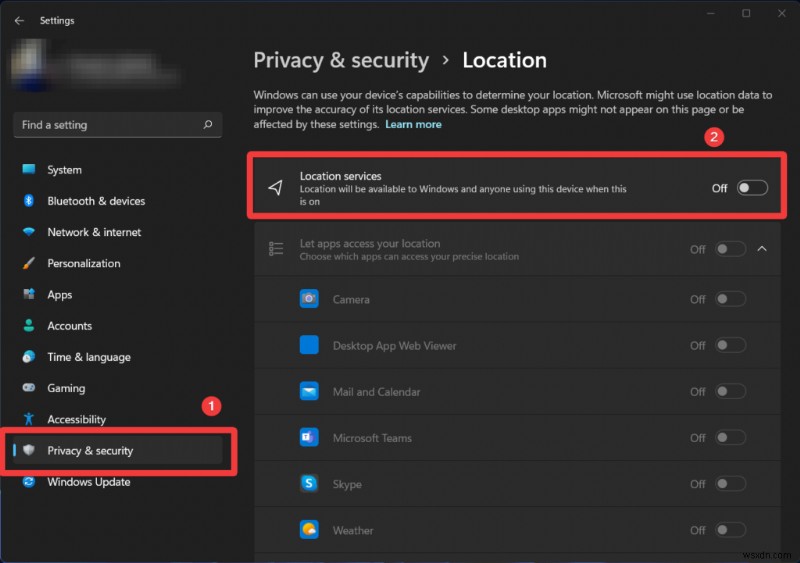Toggle Camera location access switch
Image resolution: width=800 pixels, height=563 pixels.
[730, 299]
